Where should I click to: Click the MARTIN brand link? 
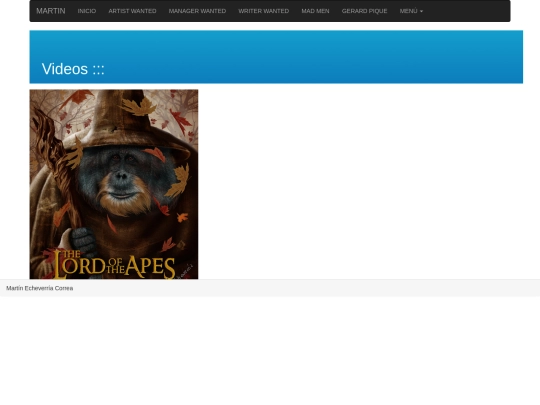click(x=51, y=11)
